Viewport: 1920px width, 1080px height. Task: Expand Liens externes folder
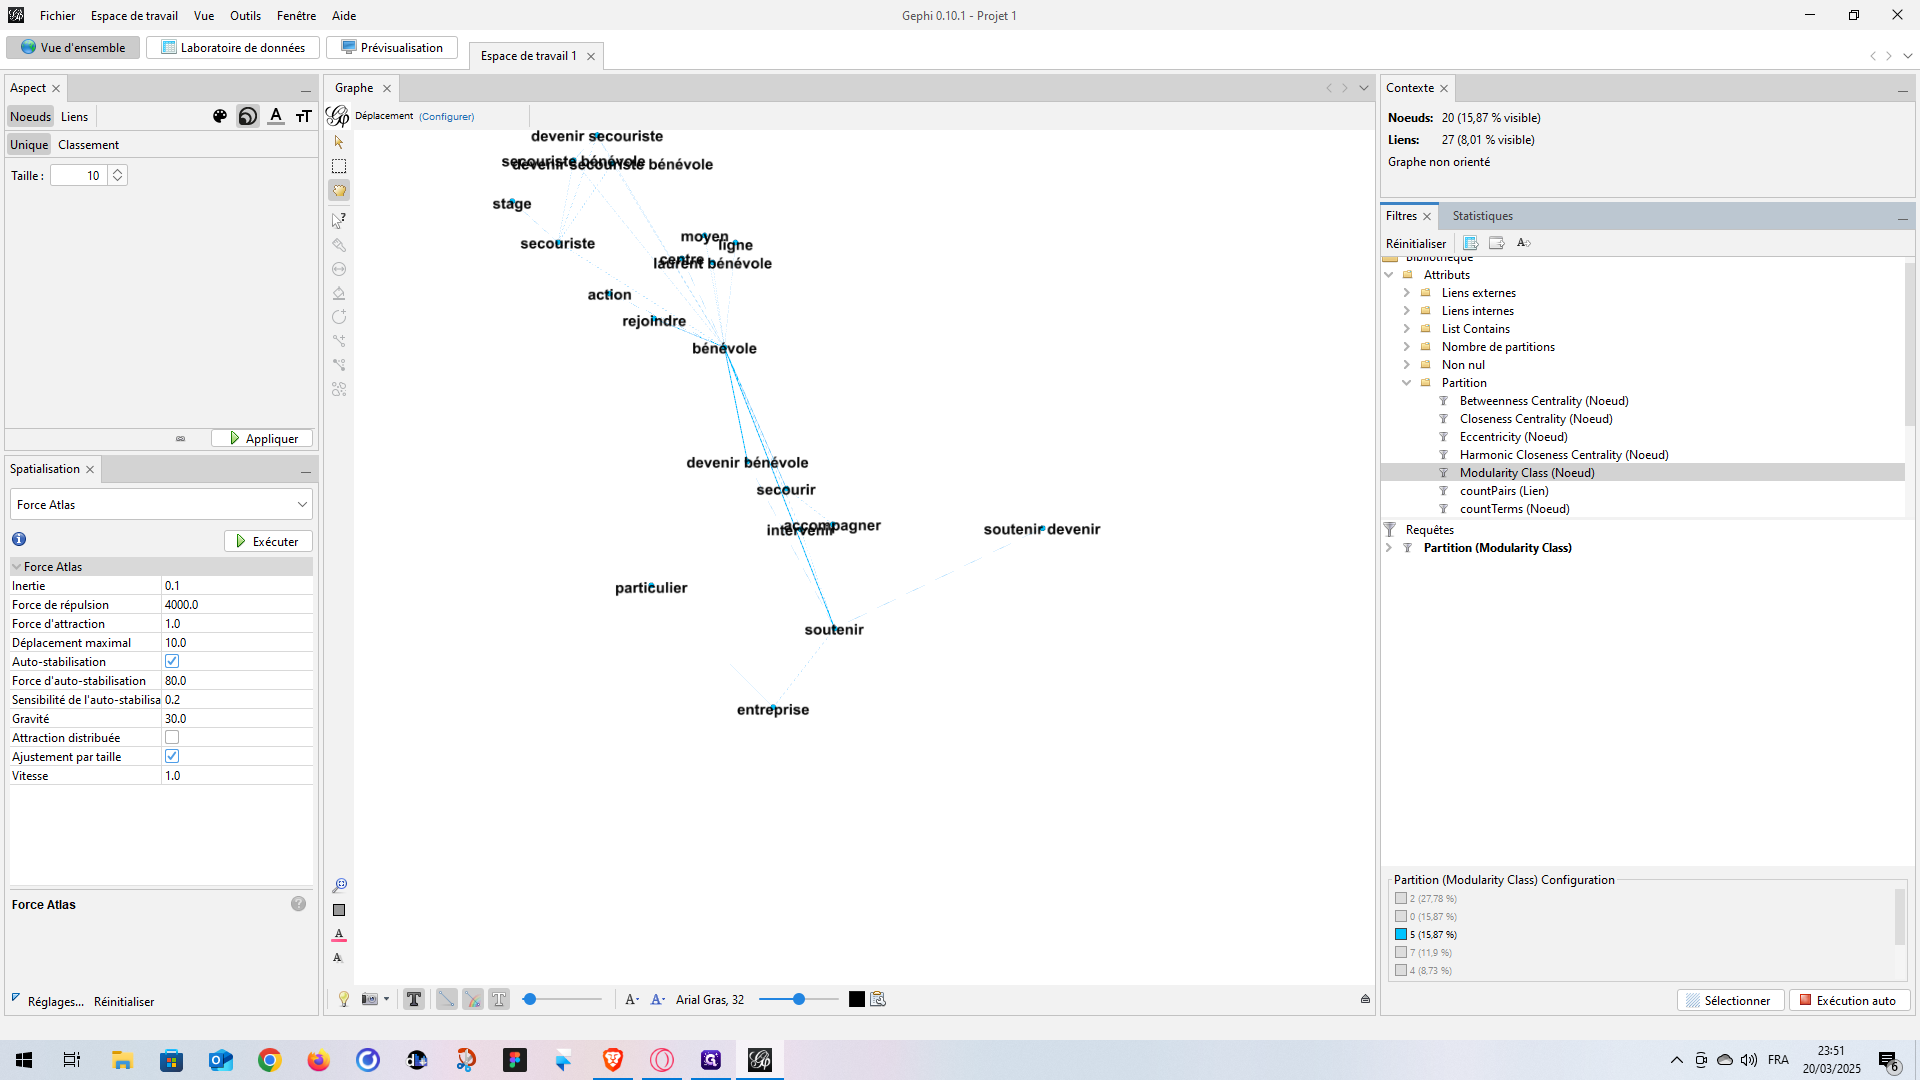(x=1407, y=293)
